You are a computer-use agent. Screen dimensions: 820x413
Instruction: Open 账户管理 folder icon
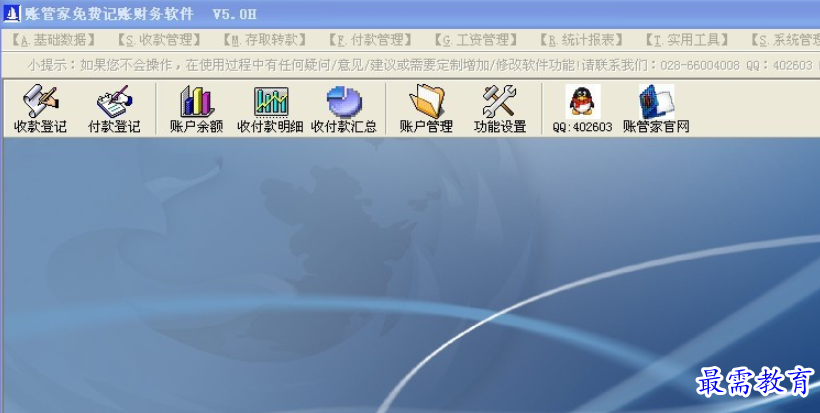pos(426,109)
